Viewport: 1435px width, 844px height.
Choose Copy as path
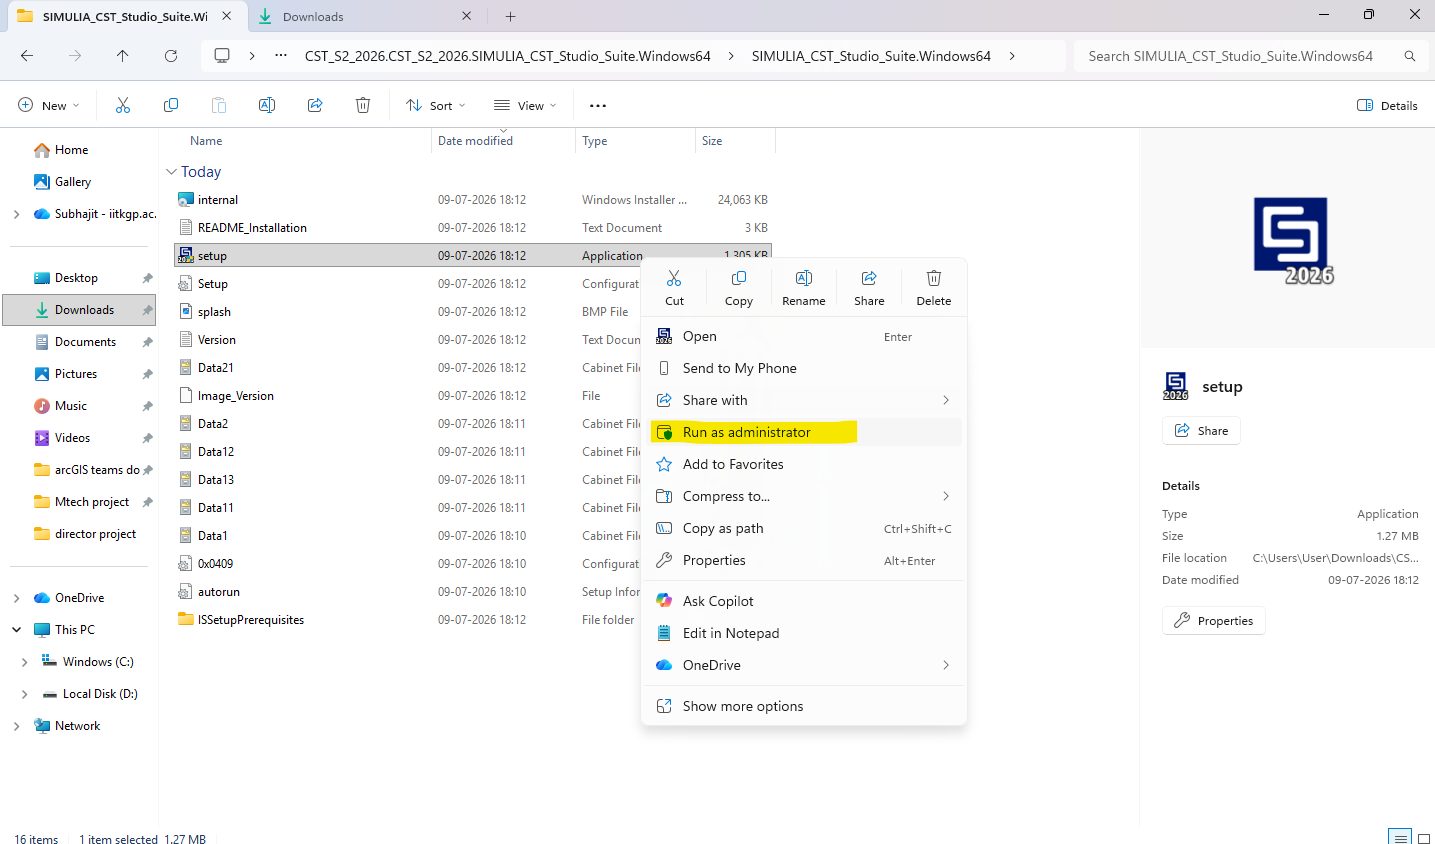804,528
